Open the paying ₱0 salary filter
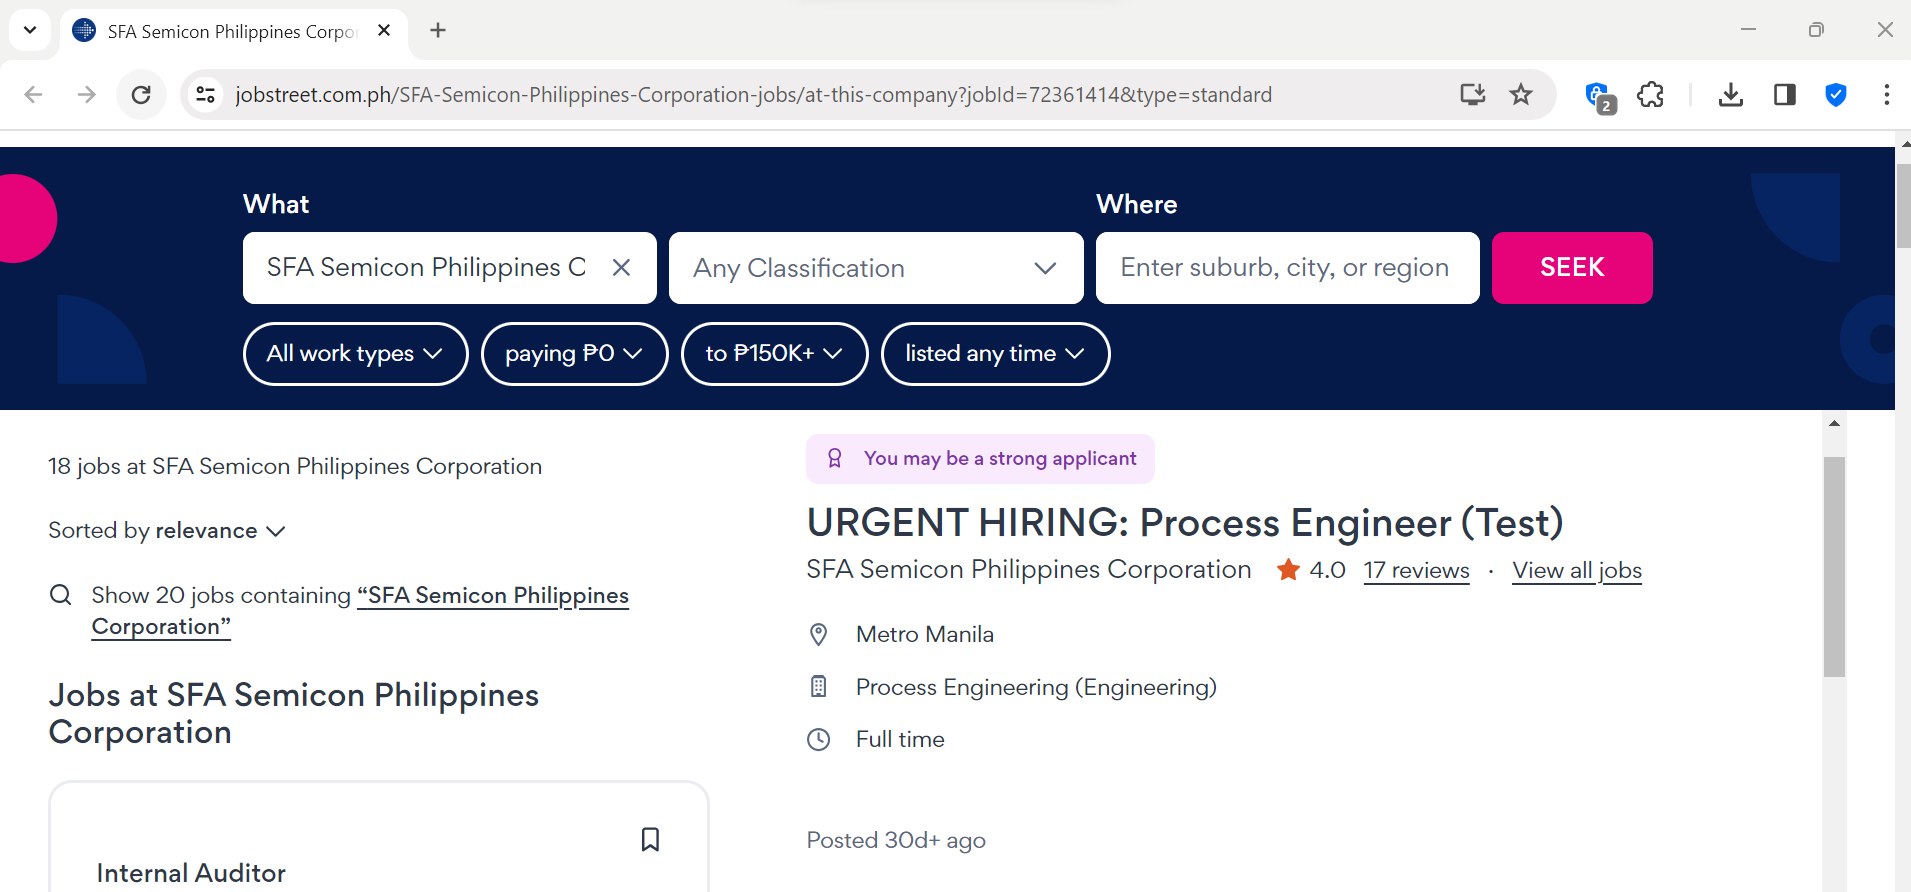 click(x=574, y=354)
